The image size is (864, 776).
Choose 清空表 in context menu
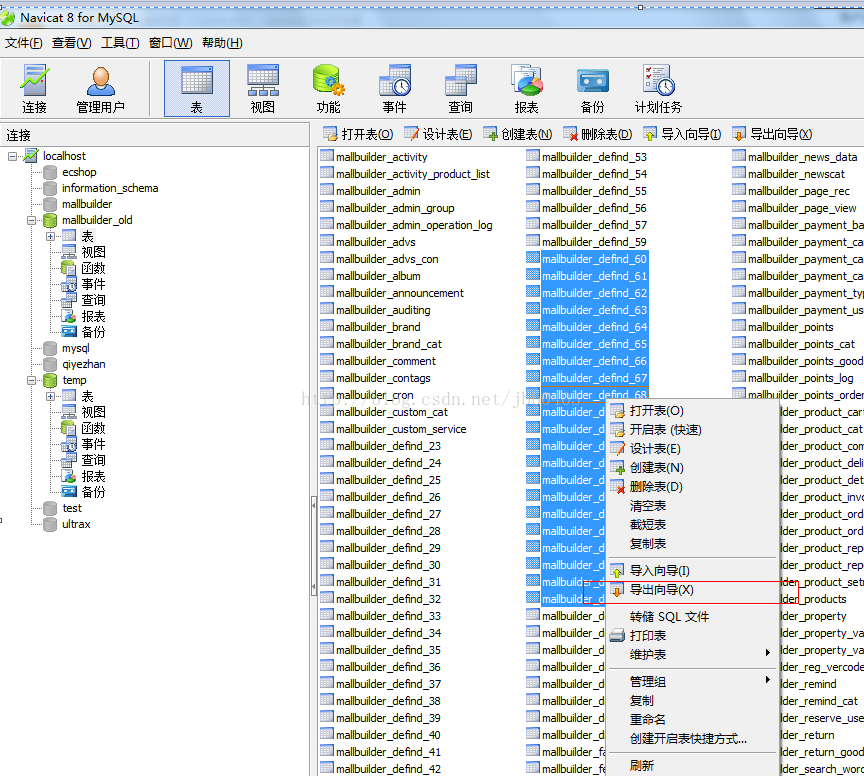(692, 506)
